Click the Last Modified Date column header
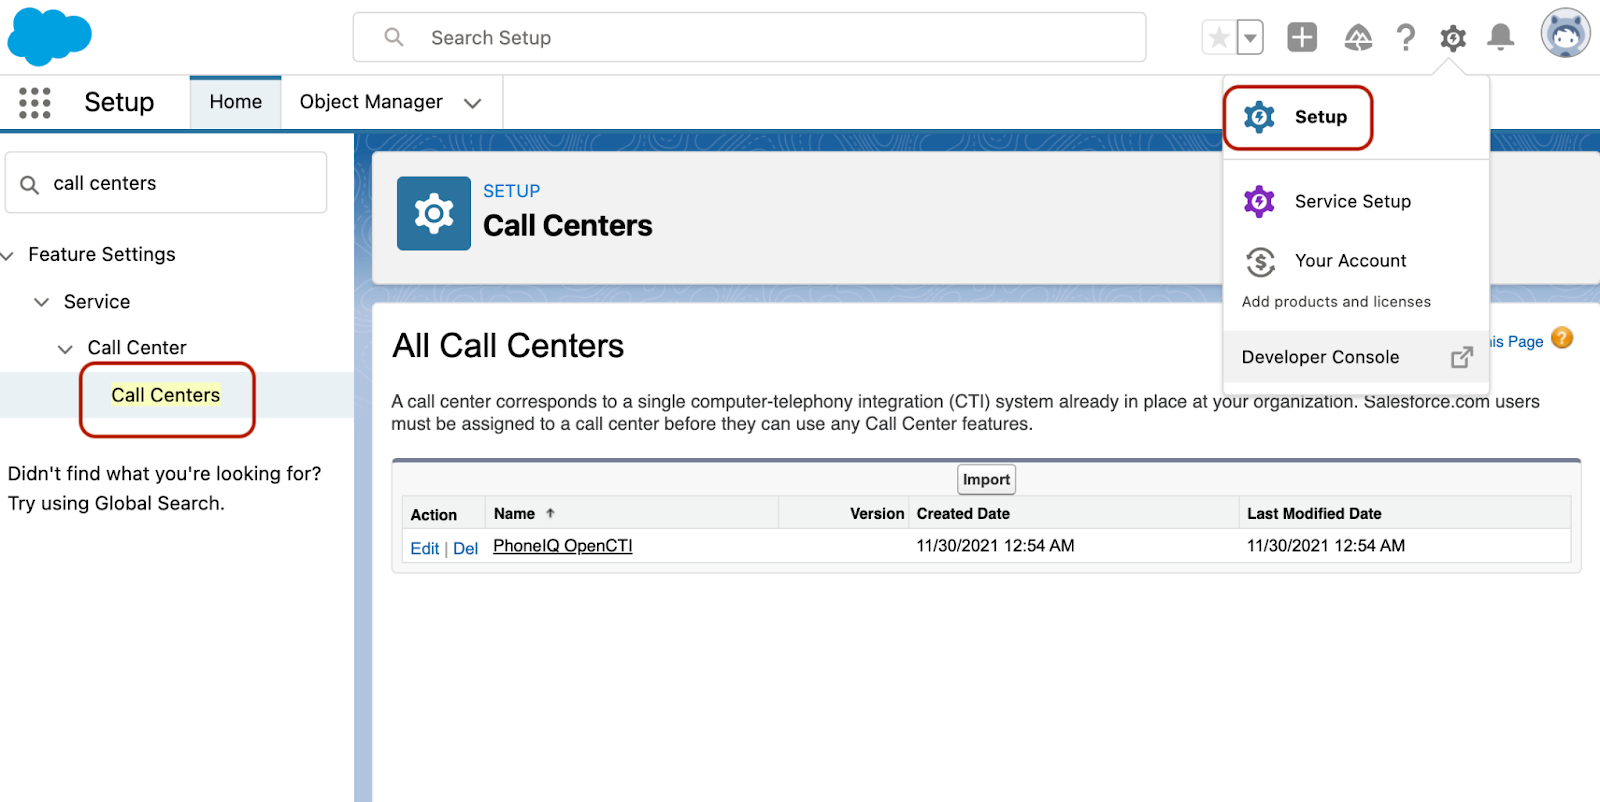Image resolution: width=1600 pixels, height=802 pixels. [1314, 514]
